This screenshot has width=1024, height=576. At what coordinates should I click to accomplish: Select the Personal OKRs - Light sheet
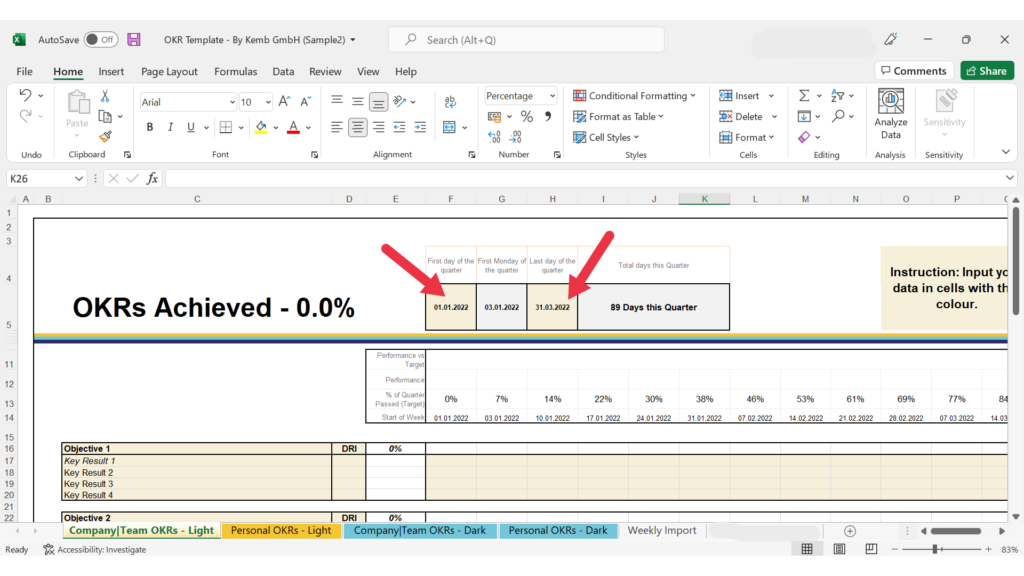click(281, 530)
